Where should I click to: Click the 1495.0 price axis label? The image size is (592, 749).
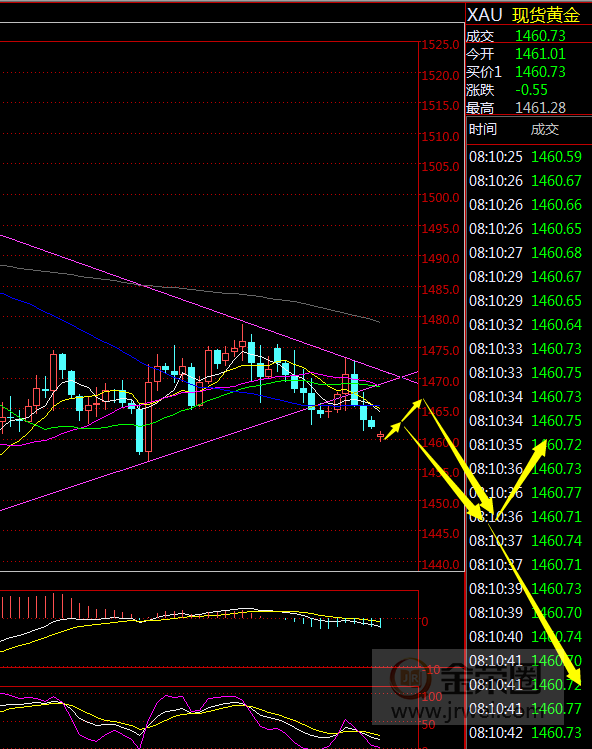coord(440,228)
